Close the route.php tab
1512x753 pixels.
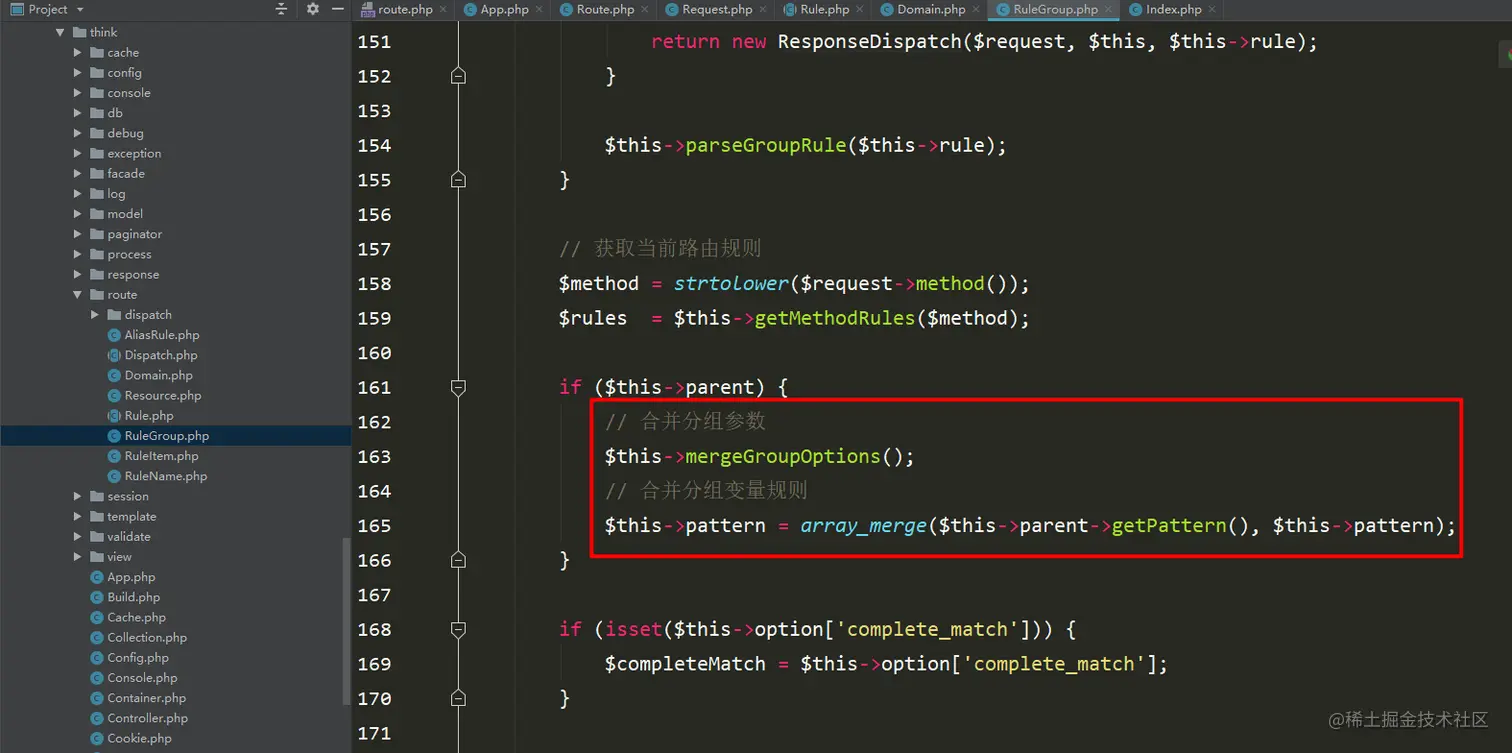[x=443, y=10]
